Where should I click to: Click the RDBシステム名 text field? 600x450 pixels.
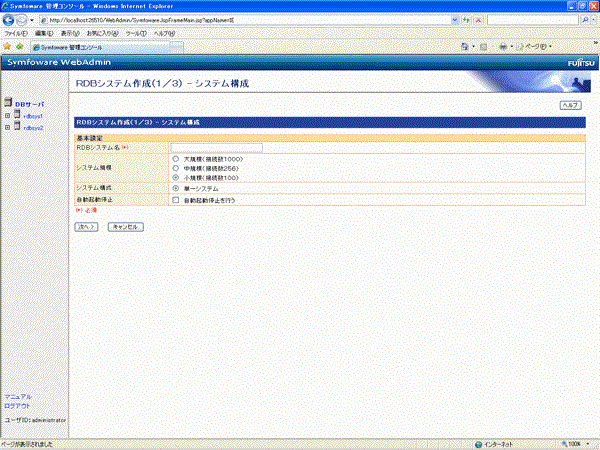[217, 148]
